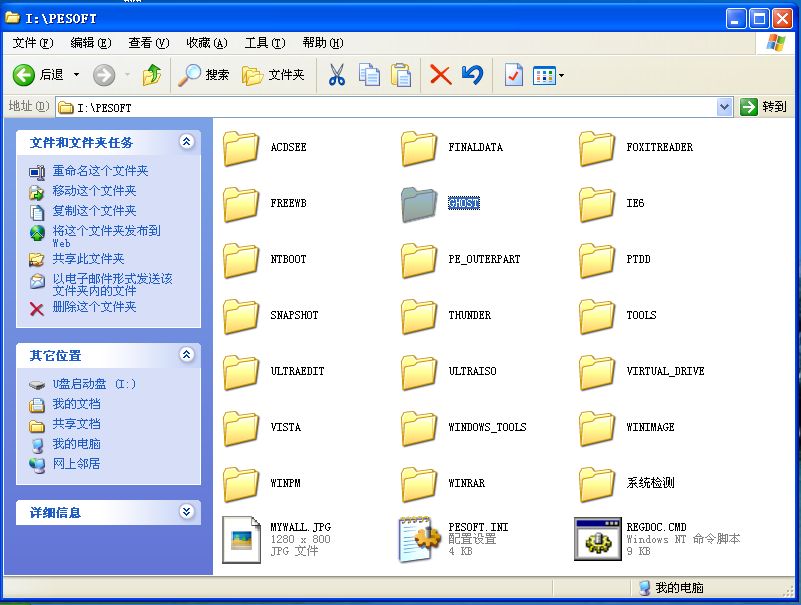The image size is (801, 605).
Task: Click 共享此文件夹 link
Action: pos(88,259)
